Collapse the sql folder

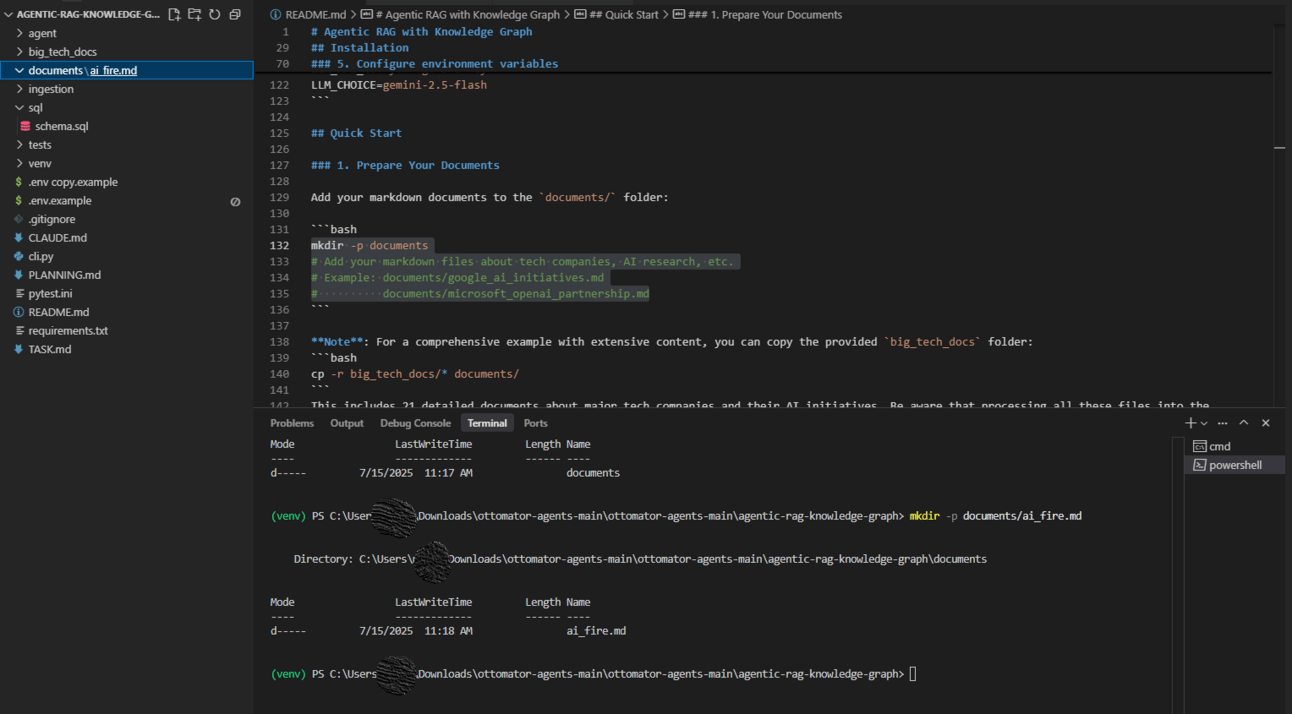pos(35,108)
